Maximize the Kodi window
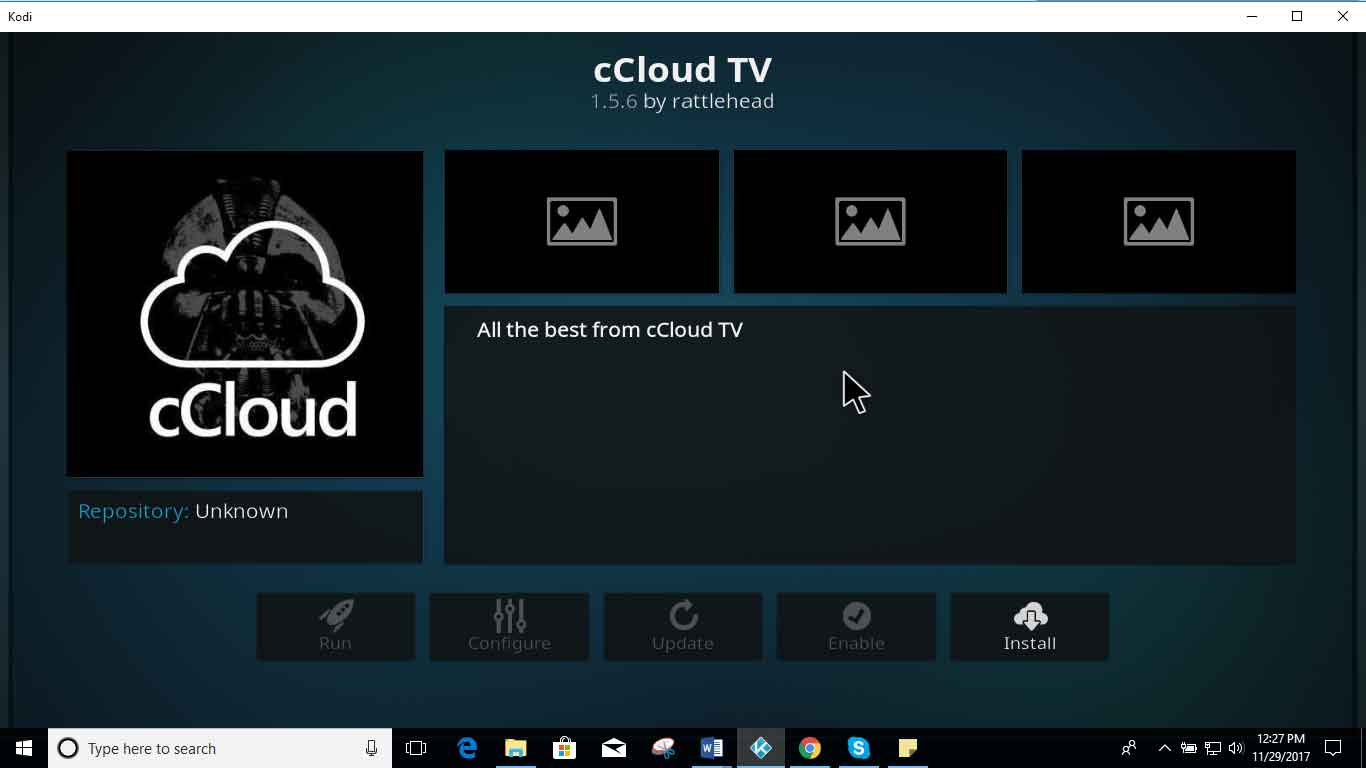 [1297, 16]
